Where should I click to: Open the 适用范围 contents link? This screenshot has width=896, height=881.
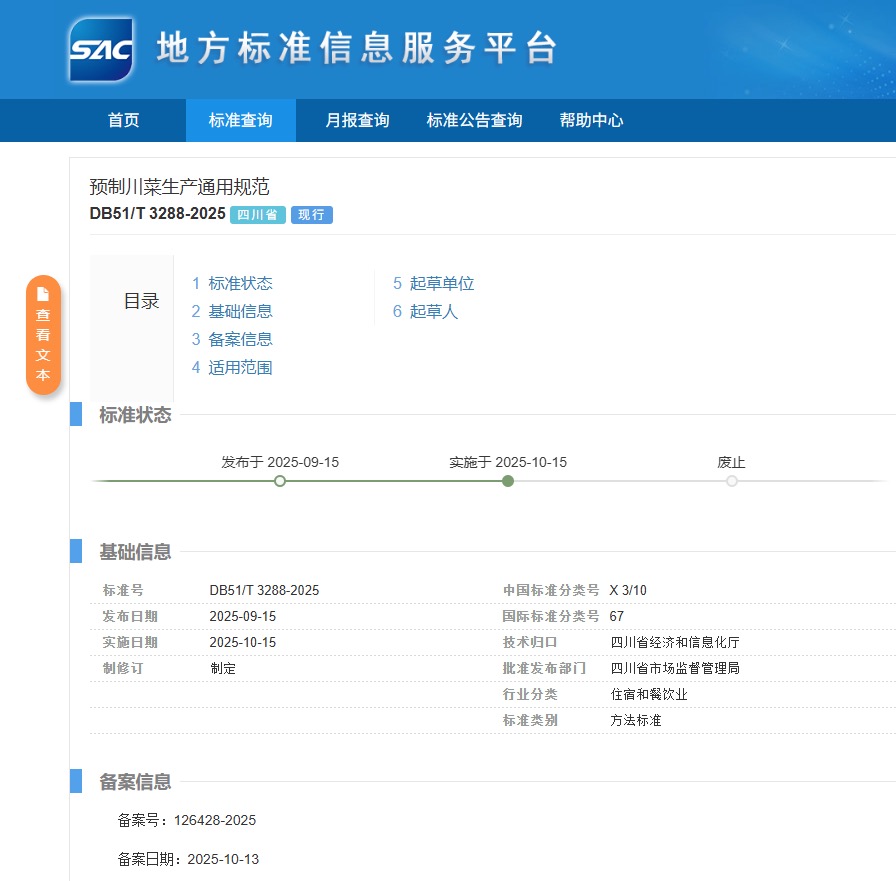(240, 367)
